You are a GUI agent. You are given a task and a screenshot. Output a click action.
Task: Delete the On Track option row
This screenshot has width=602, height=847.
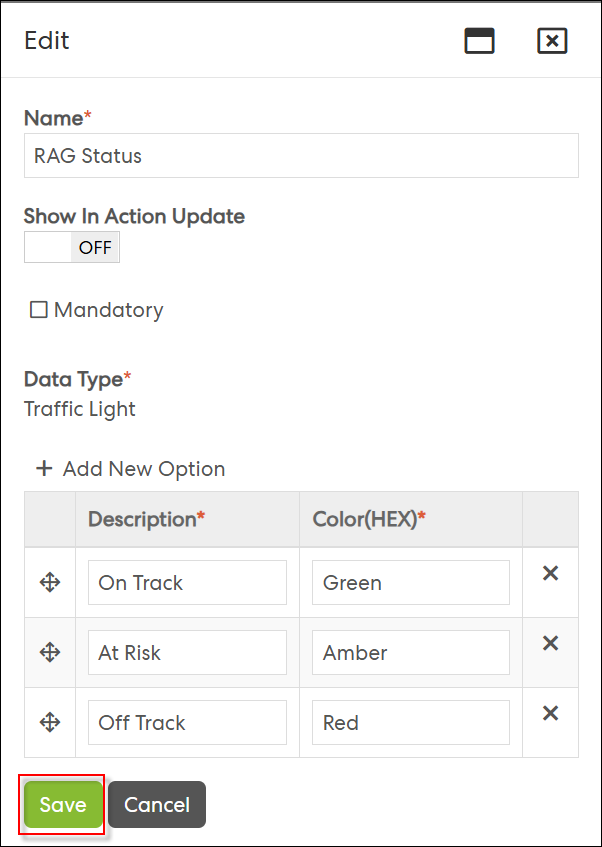pyautogui.click(x=550, y=573)
